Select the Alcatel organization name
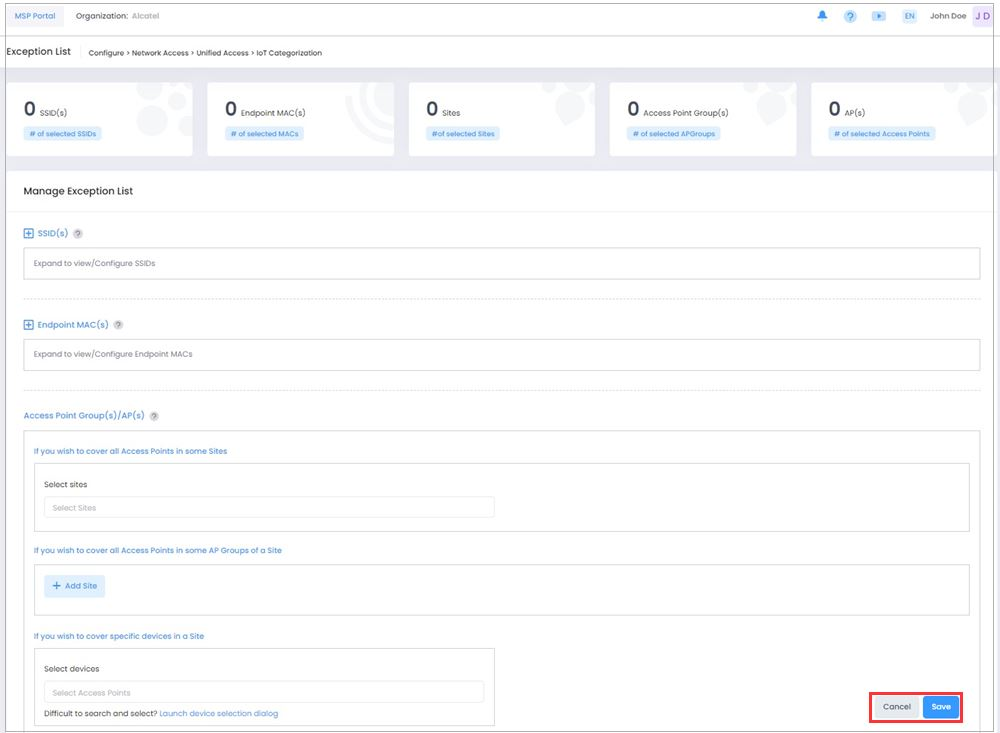The height and width of the screenshot is (733, 1000). pyautogui.click(x=145, y=16)
